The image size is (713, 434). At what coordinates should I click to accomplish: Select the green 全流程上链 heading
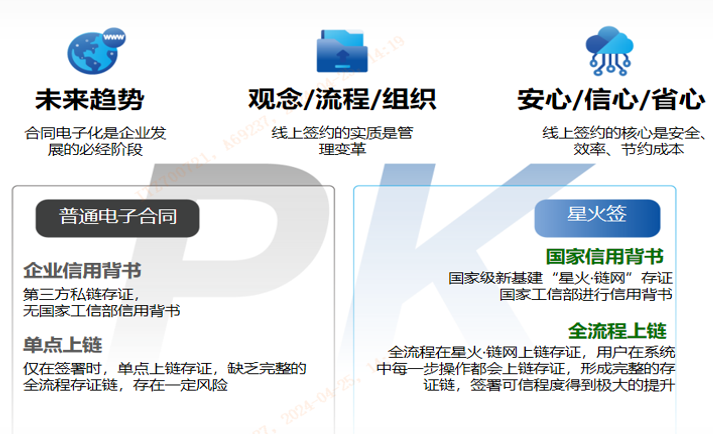click(617, 331)
